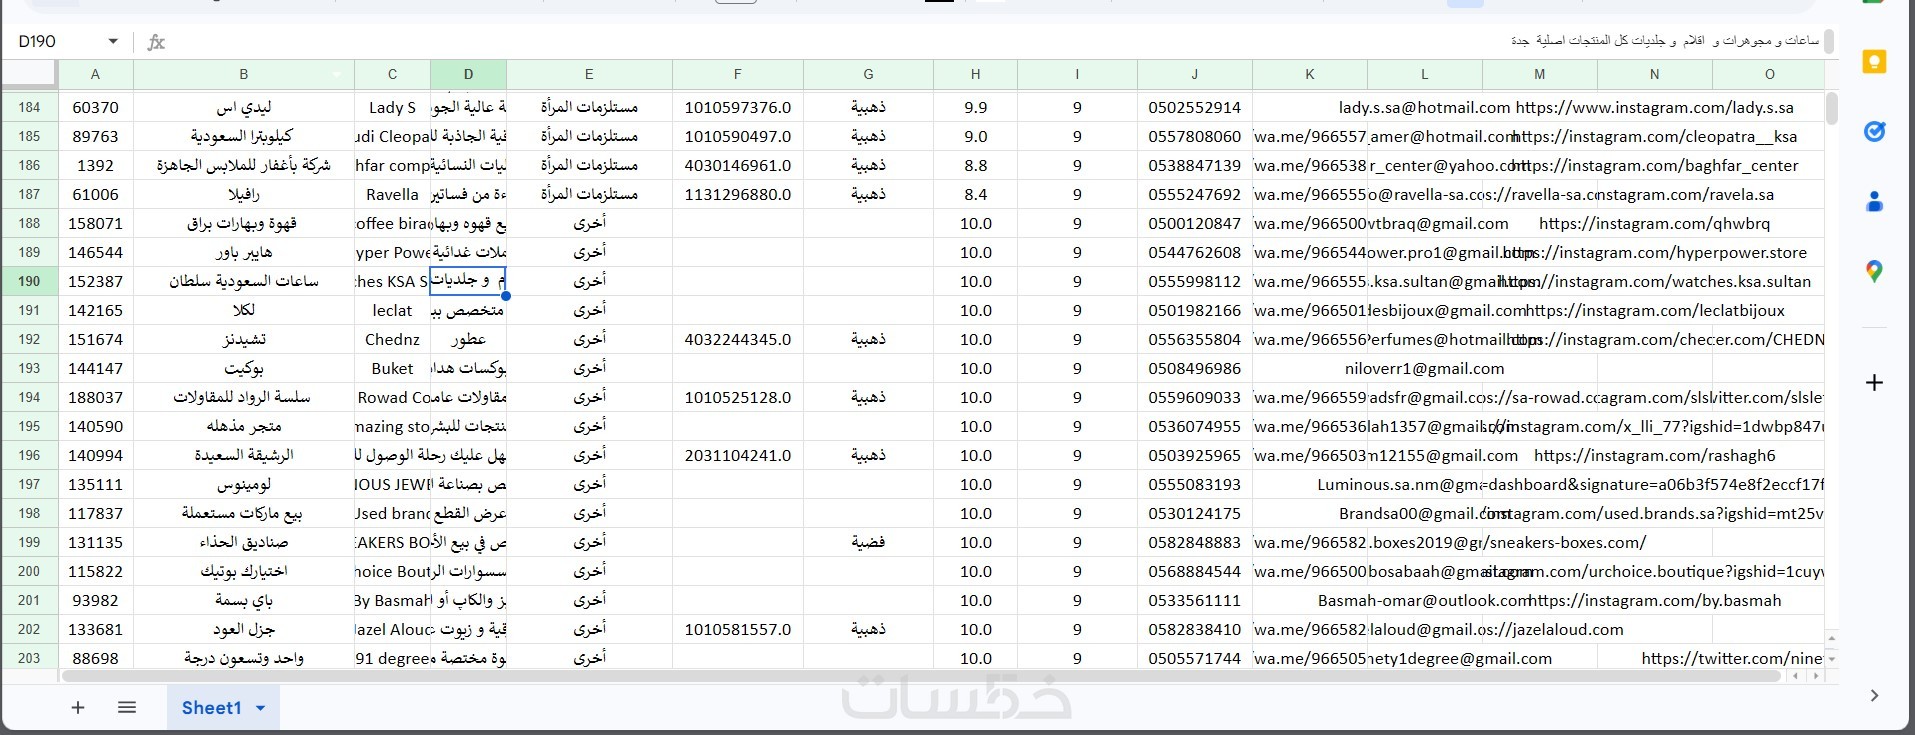
Task: Select row 195 header
Action: coord(29,426)
